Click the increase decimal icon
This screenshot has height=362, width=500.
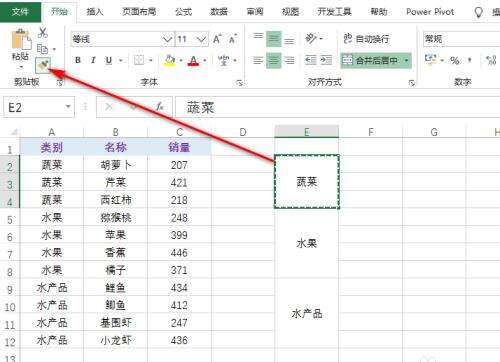491,60
